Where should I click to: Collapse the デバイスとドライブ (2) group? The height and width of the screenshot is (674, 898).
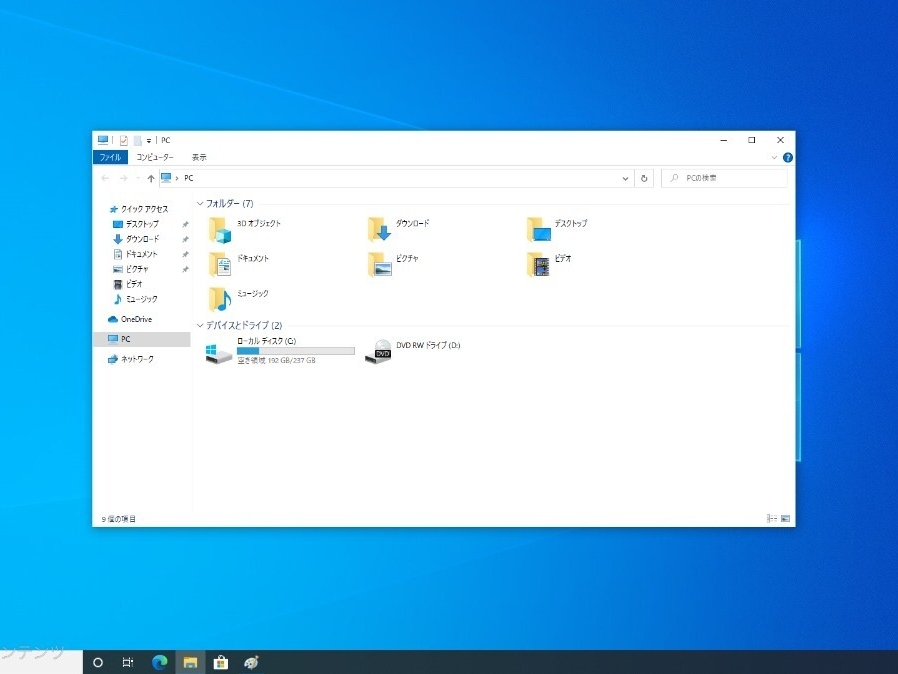click(x=200, y=325)
